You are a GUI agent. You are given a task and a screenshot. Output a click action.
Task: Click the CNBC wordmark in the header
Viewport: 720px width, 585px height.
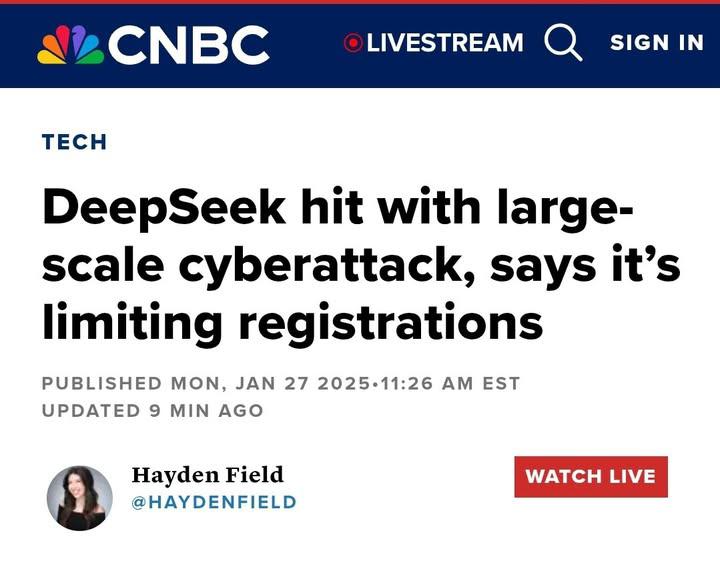click(x=189, y=45)
